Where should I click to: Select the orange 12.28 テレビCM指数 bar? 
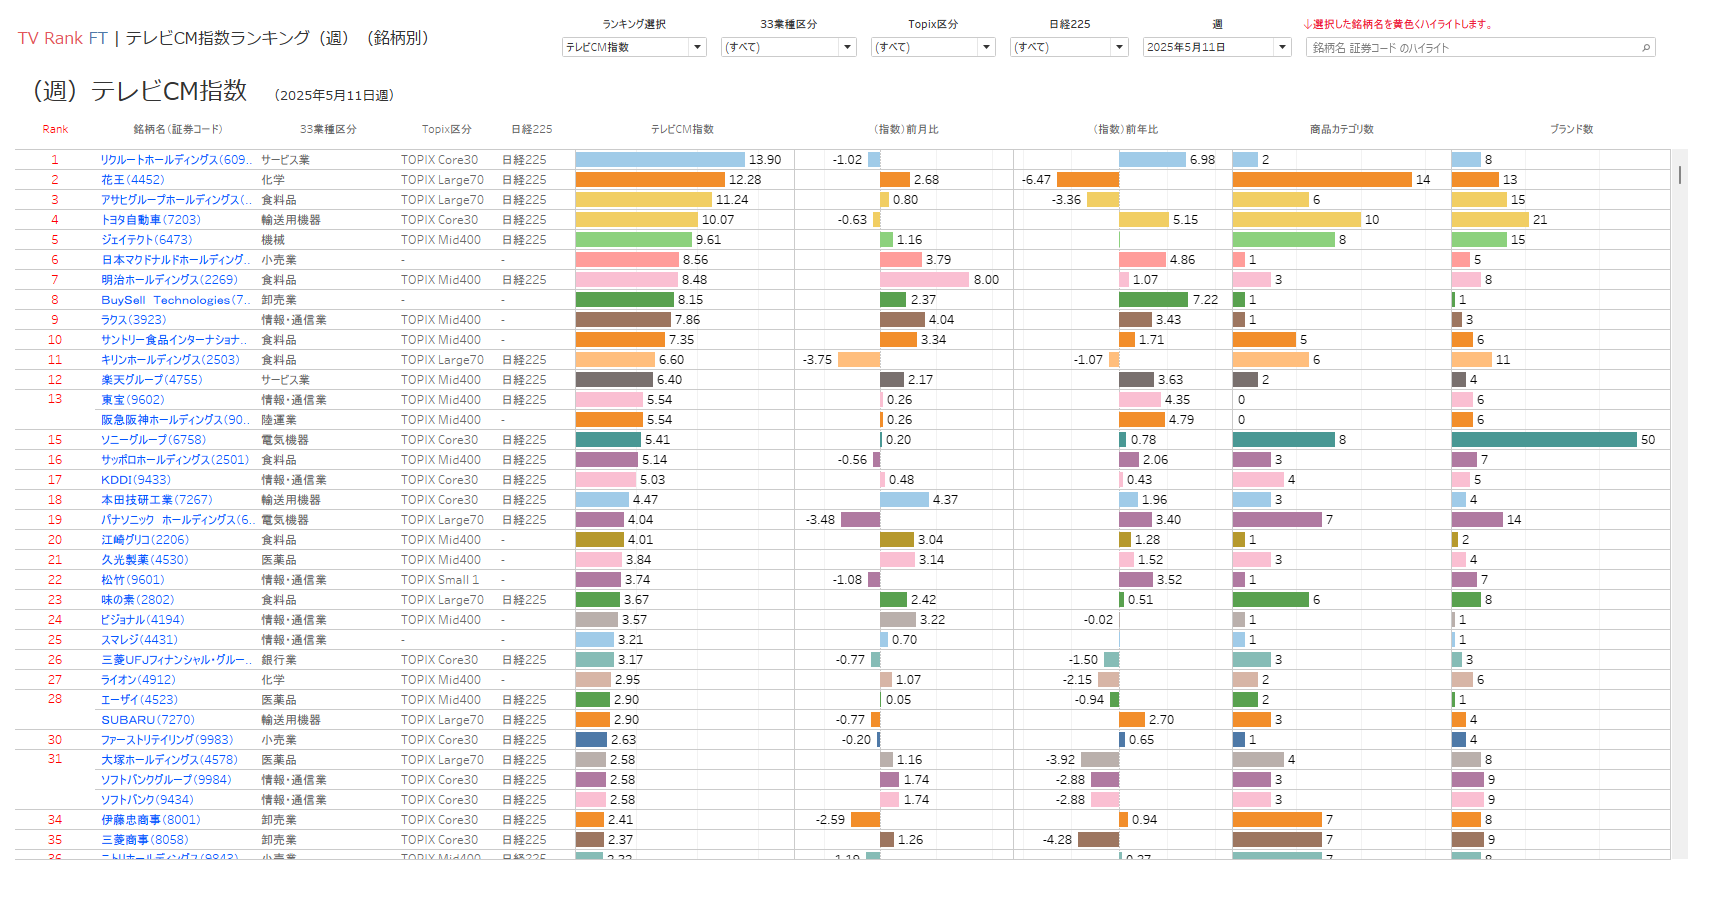coord(650,180)
